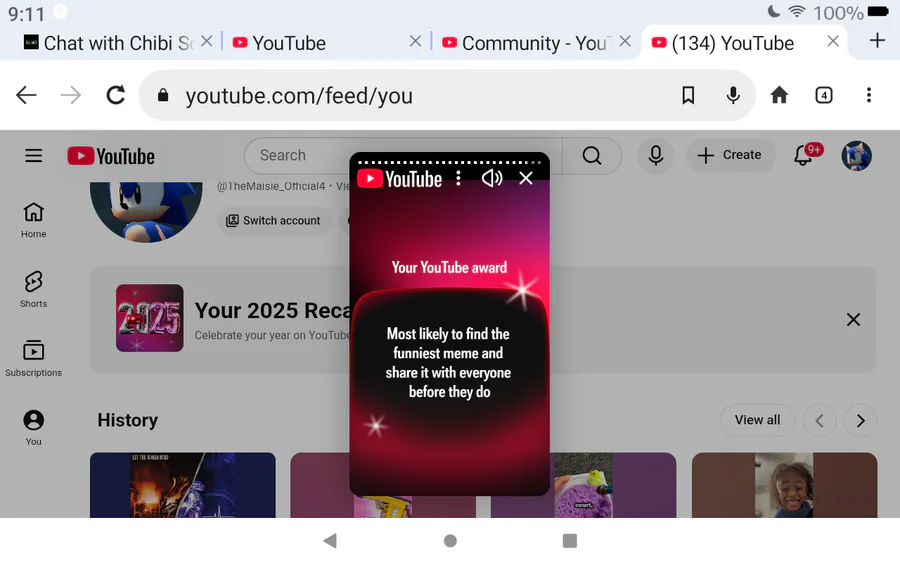
Task: Bookmark this page using the bookmark icon
Action: (688, 95)
